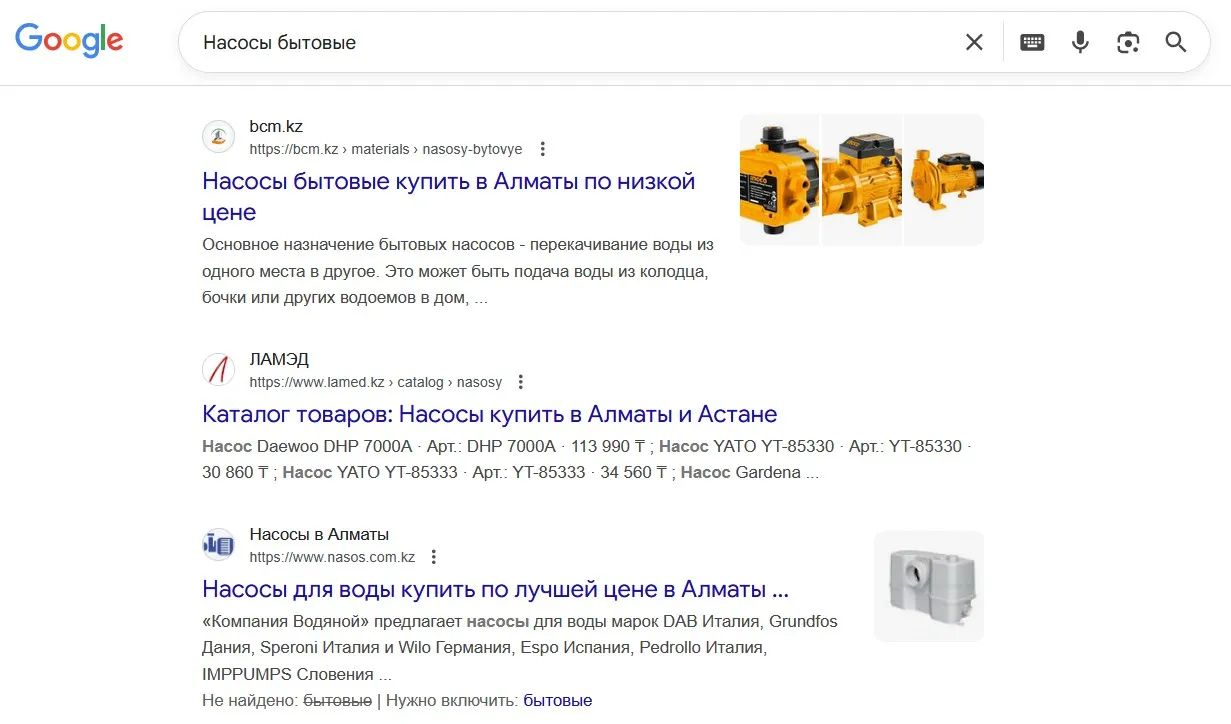The width and height of the screenshot is (1231, 724).
Task: Click the bcm.kz site favicon
Action: [x=218, y=137]
